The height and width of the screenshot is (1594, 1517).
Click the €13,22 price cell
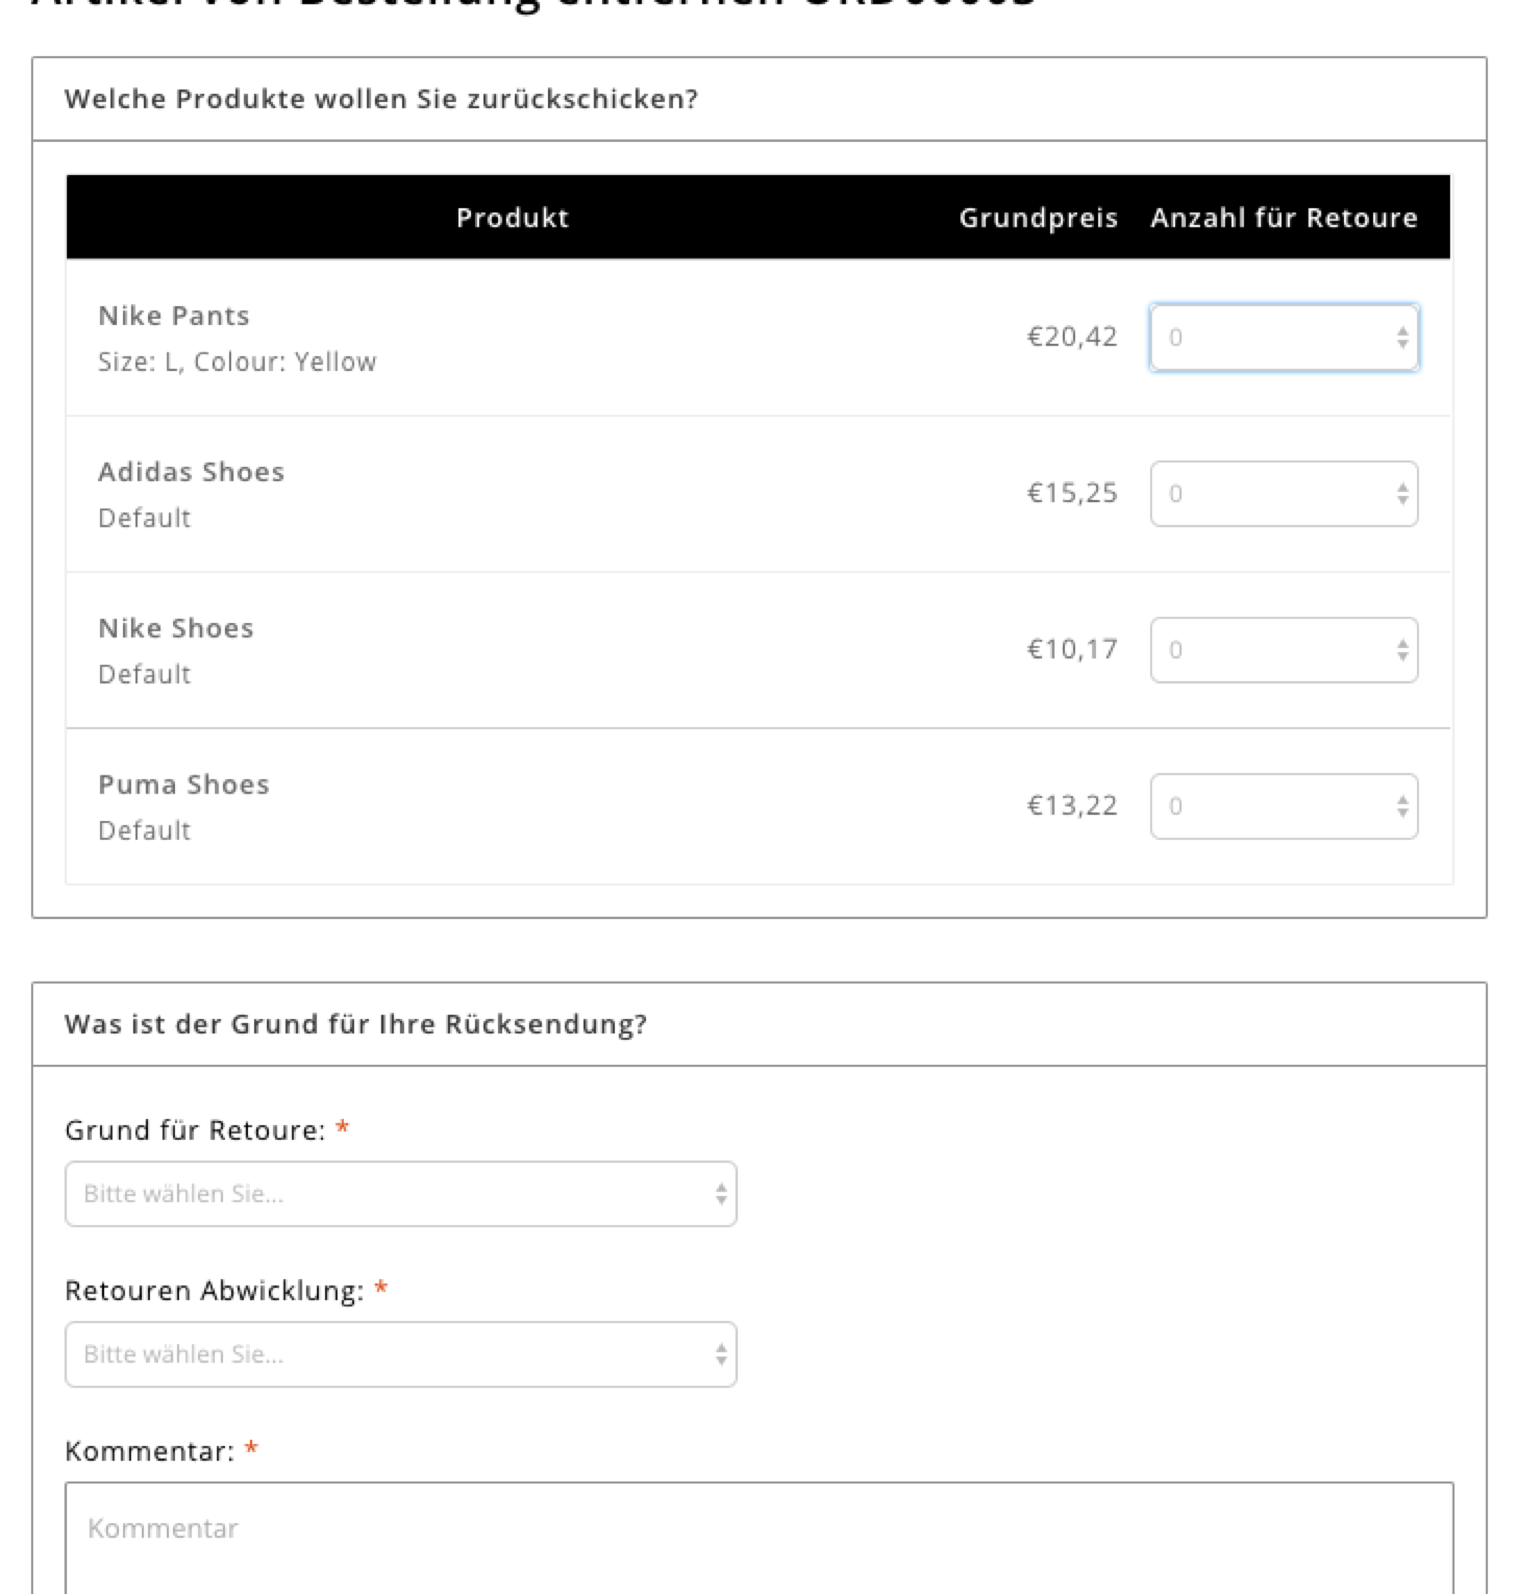1072,806
